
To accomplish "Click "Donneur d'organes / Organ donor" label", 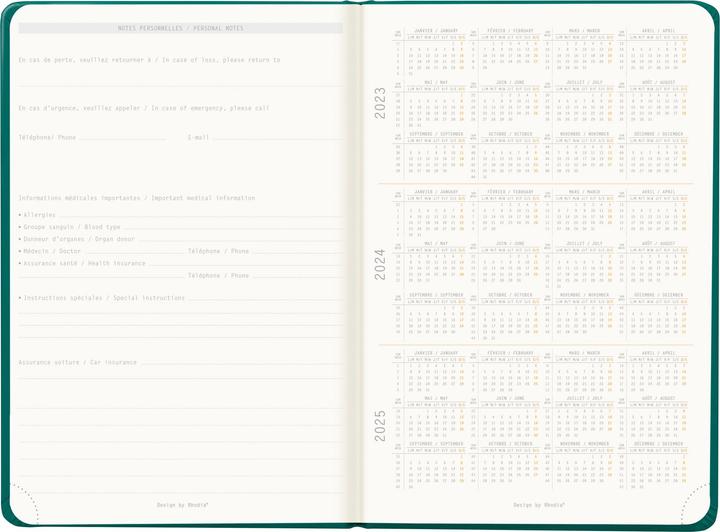I will click(77, 239).
